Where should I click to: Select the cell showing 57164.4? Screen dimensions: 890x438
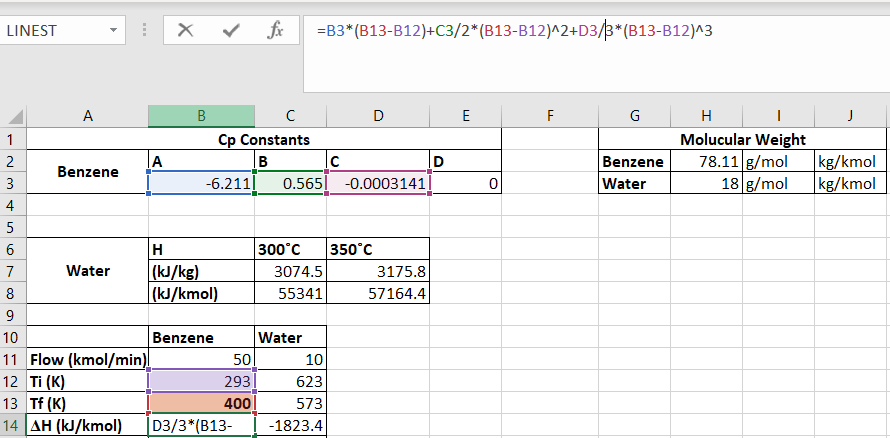377,293
